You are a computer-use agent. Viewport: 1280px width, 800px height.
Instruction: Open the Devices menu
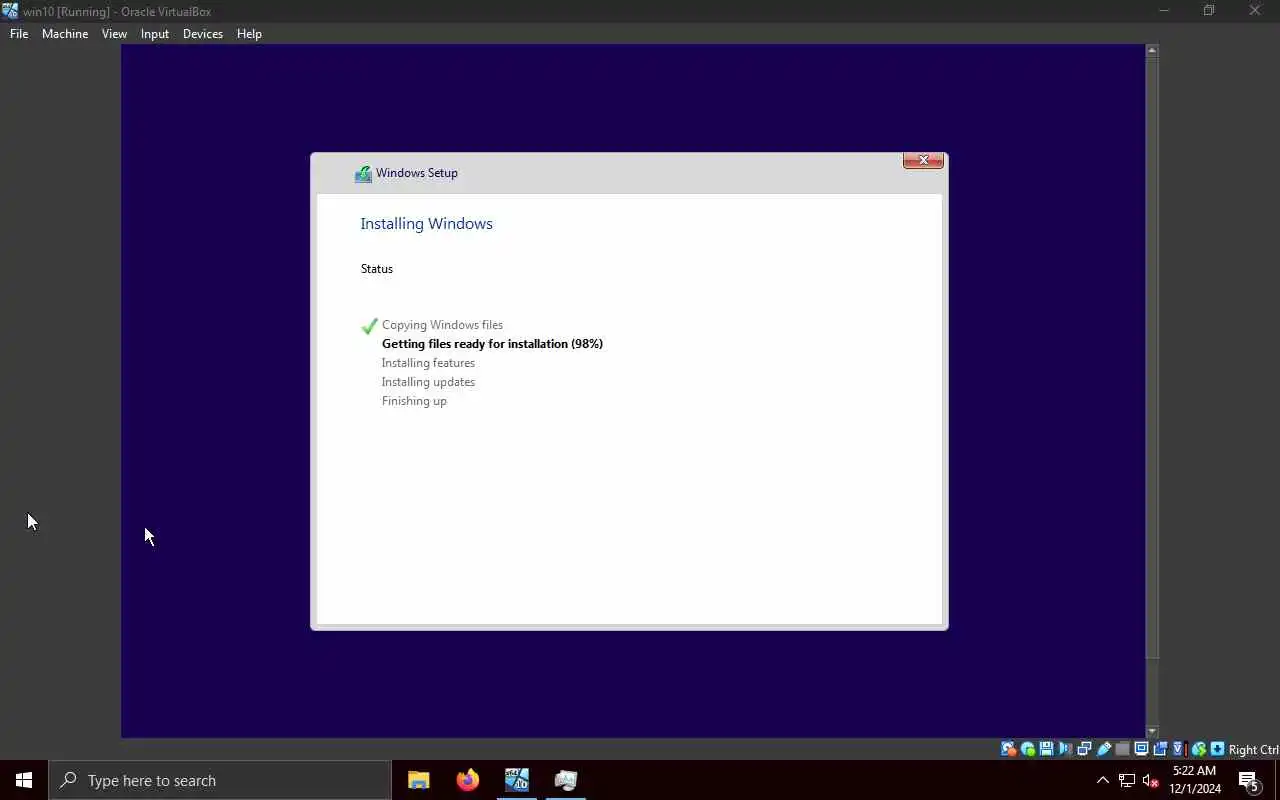pyautogui.click(x=203, y=34)
